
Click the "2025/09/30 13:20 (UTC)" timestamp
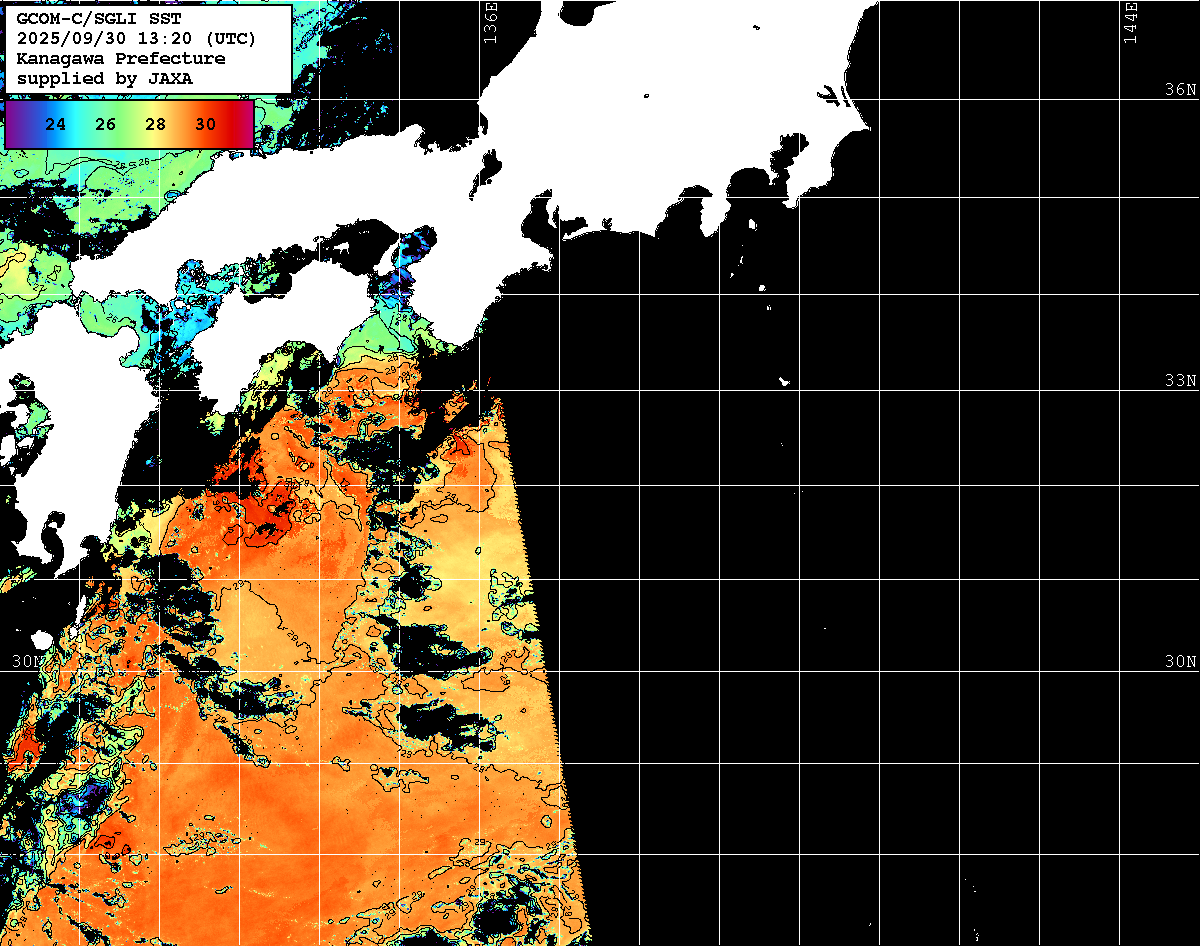coord(135,39)
